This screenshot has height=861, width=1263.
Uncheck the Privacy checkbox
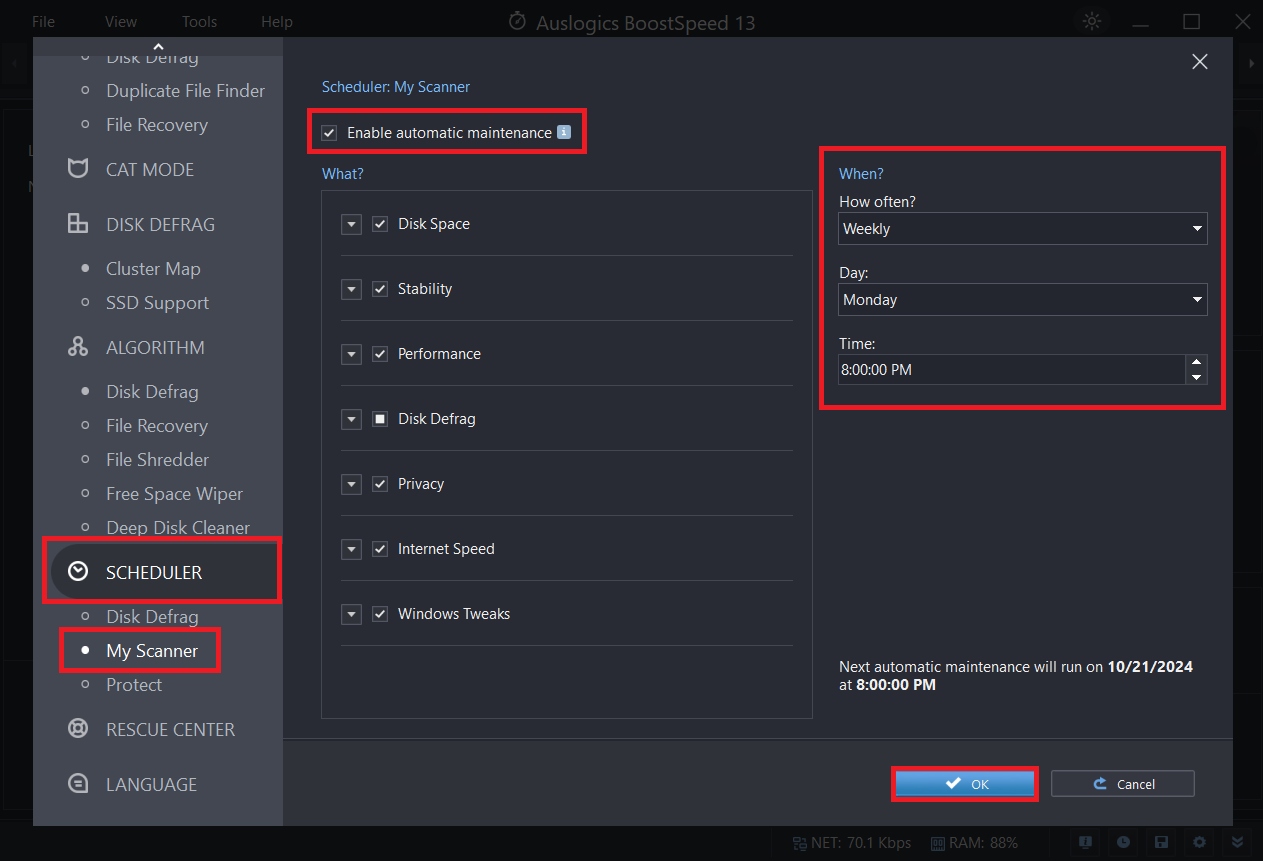(380, 484)
